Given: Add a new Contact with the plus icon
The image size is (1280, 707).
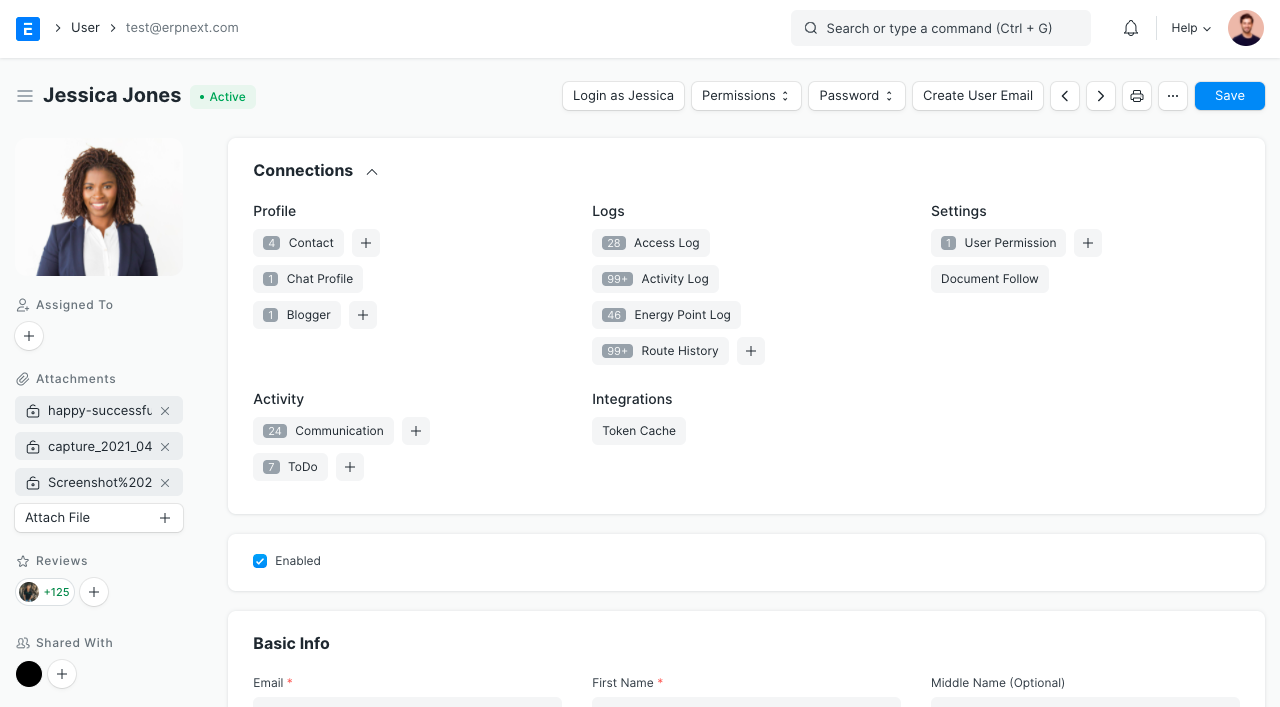Looking at the screenshot, I should pos(365,242).
